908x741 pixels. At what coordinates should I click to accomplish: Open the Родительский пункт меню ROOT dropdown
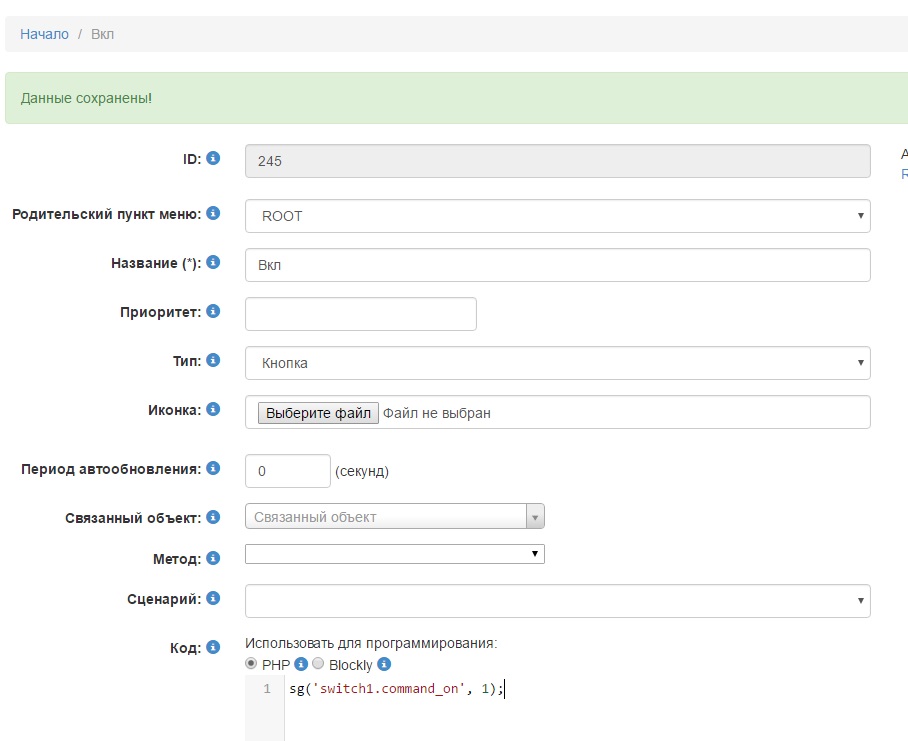[557, 216]
